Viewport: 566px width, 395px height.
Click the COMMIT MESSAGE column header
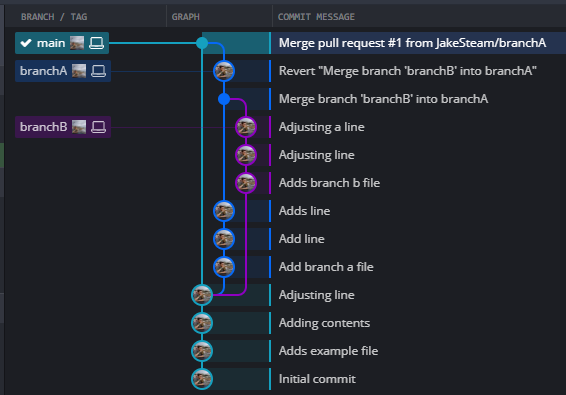pyautogui.click(x=316, y=17)
